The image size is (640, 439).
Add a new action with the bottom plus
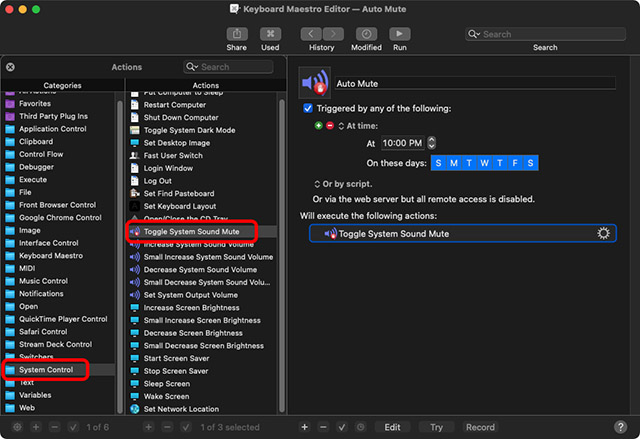304,427
